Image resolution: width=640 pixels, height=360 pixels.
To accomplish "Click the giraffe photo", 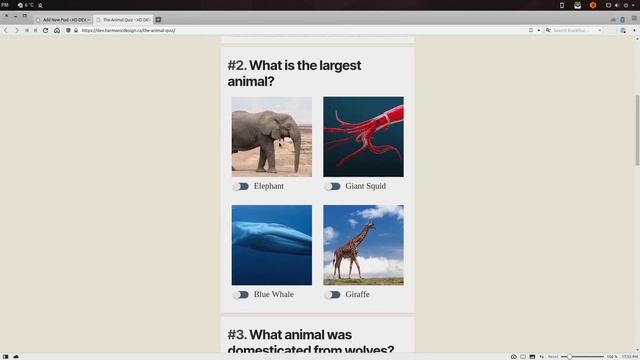I will tap(363, 245).
